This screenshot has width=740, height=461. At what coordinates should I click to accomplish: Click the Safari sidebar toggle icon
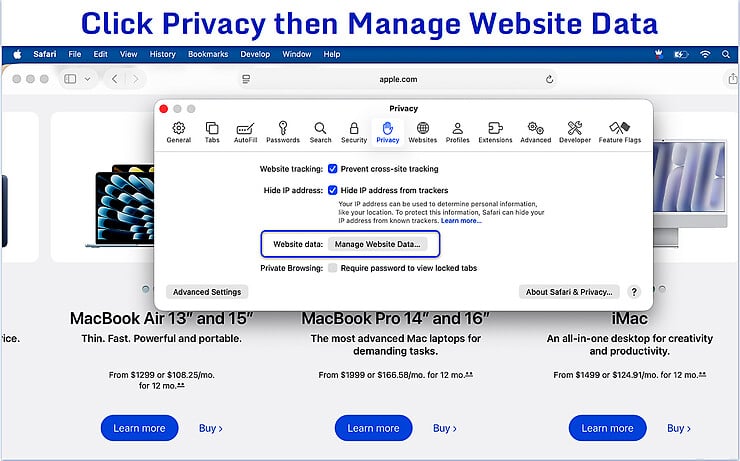pyautogui.click(x=70, y=79)
